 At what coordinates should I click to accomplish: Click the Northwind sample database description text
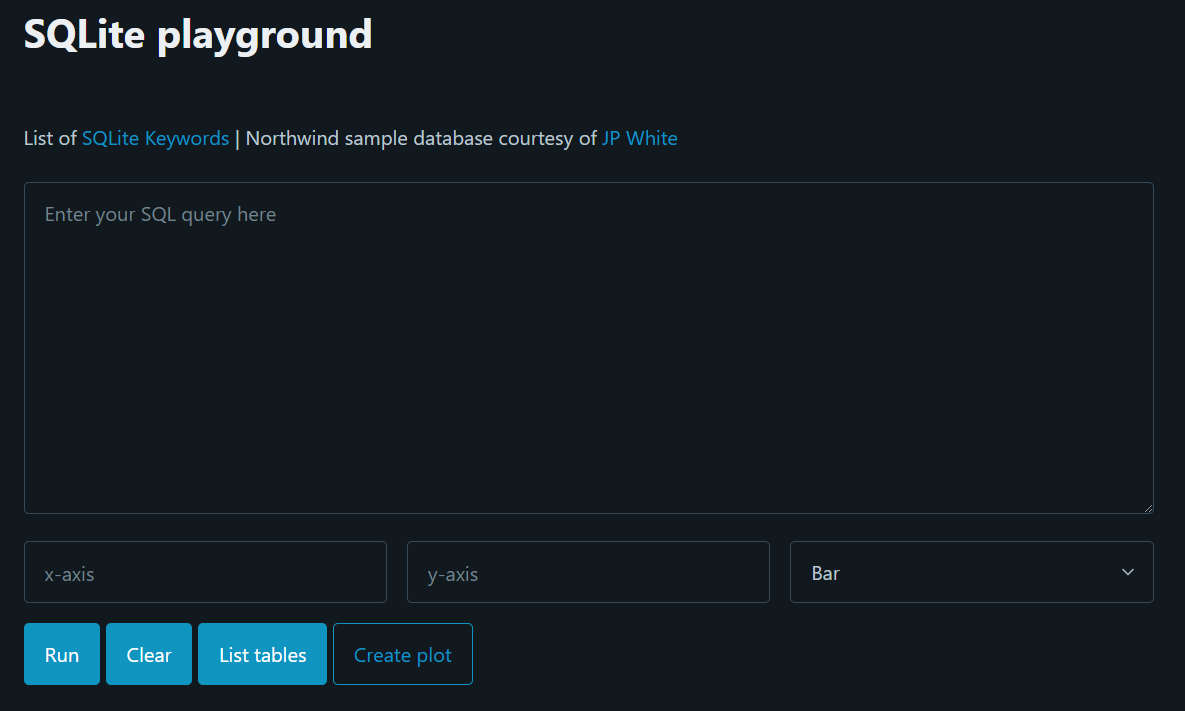point(420,138)
